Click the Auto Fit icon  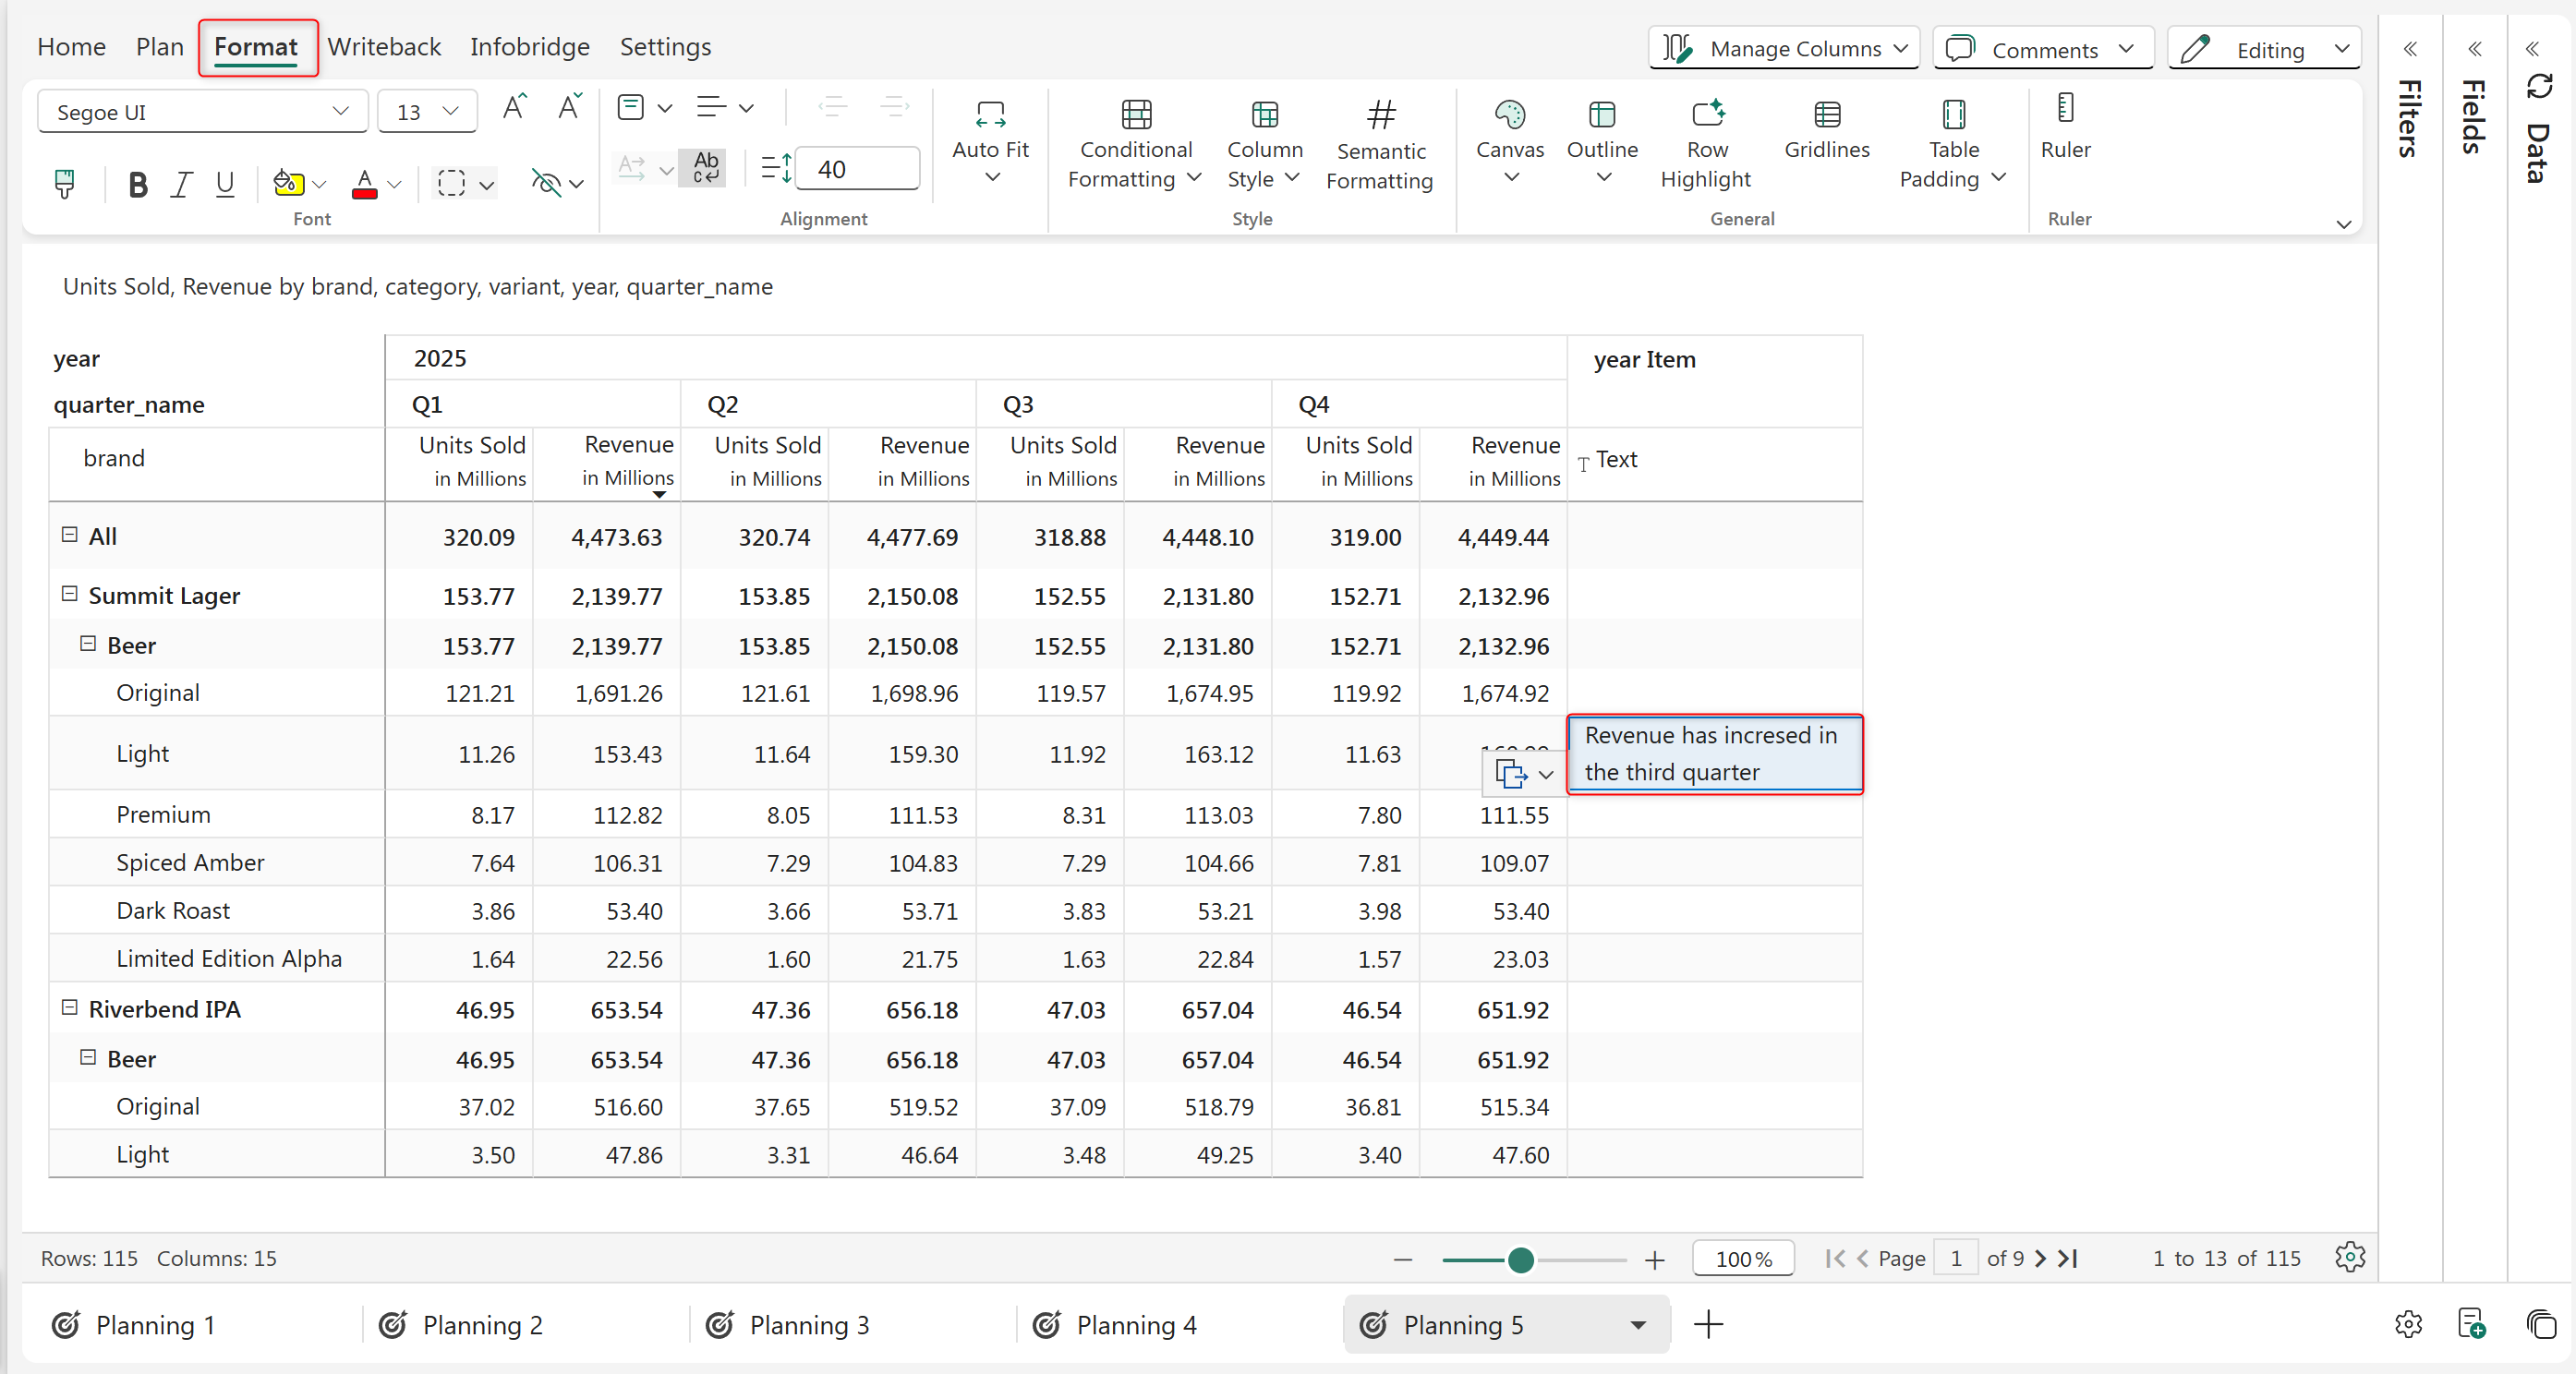tap(990, 116)
